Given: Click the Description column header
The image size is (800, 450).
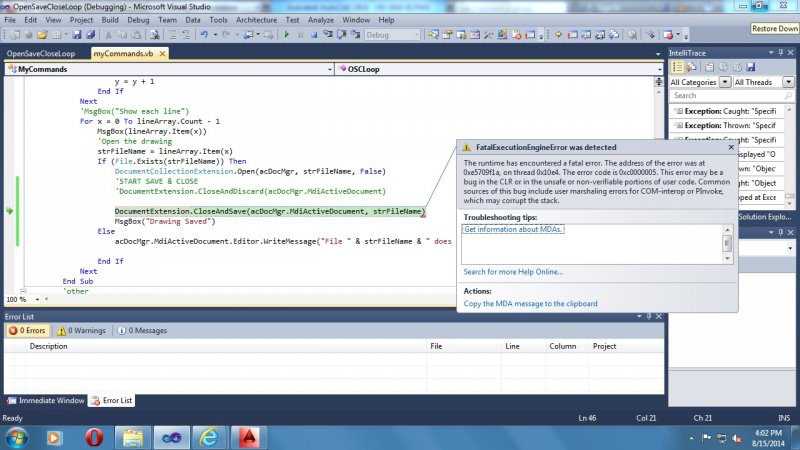Looking at the screenshot, I should coord(48,346).
